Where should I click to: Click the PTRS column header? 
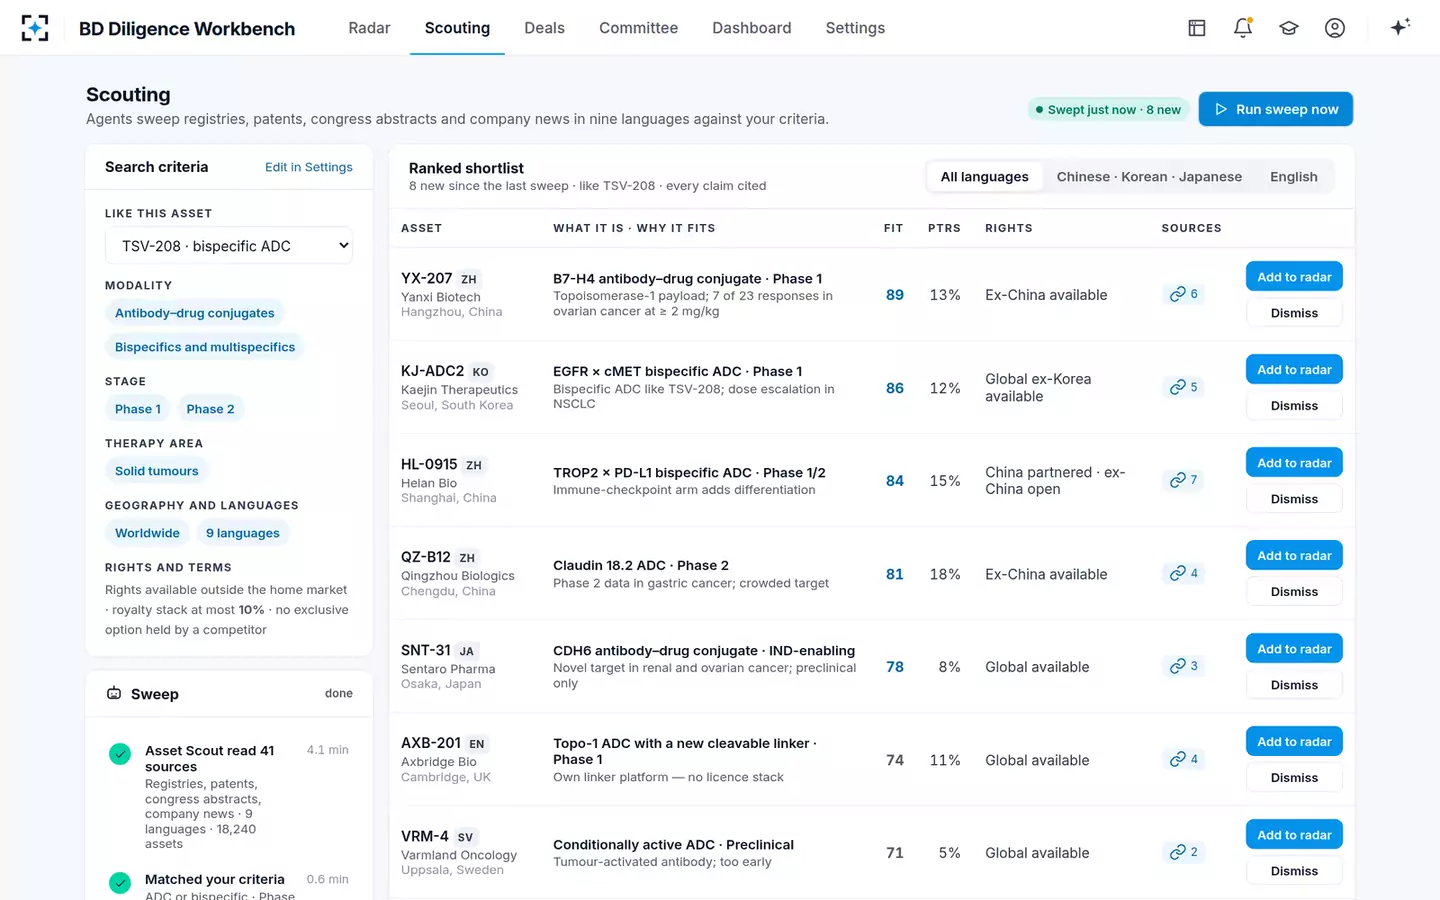pyautogui.click(x=944, y=228)
